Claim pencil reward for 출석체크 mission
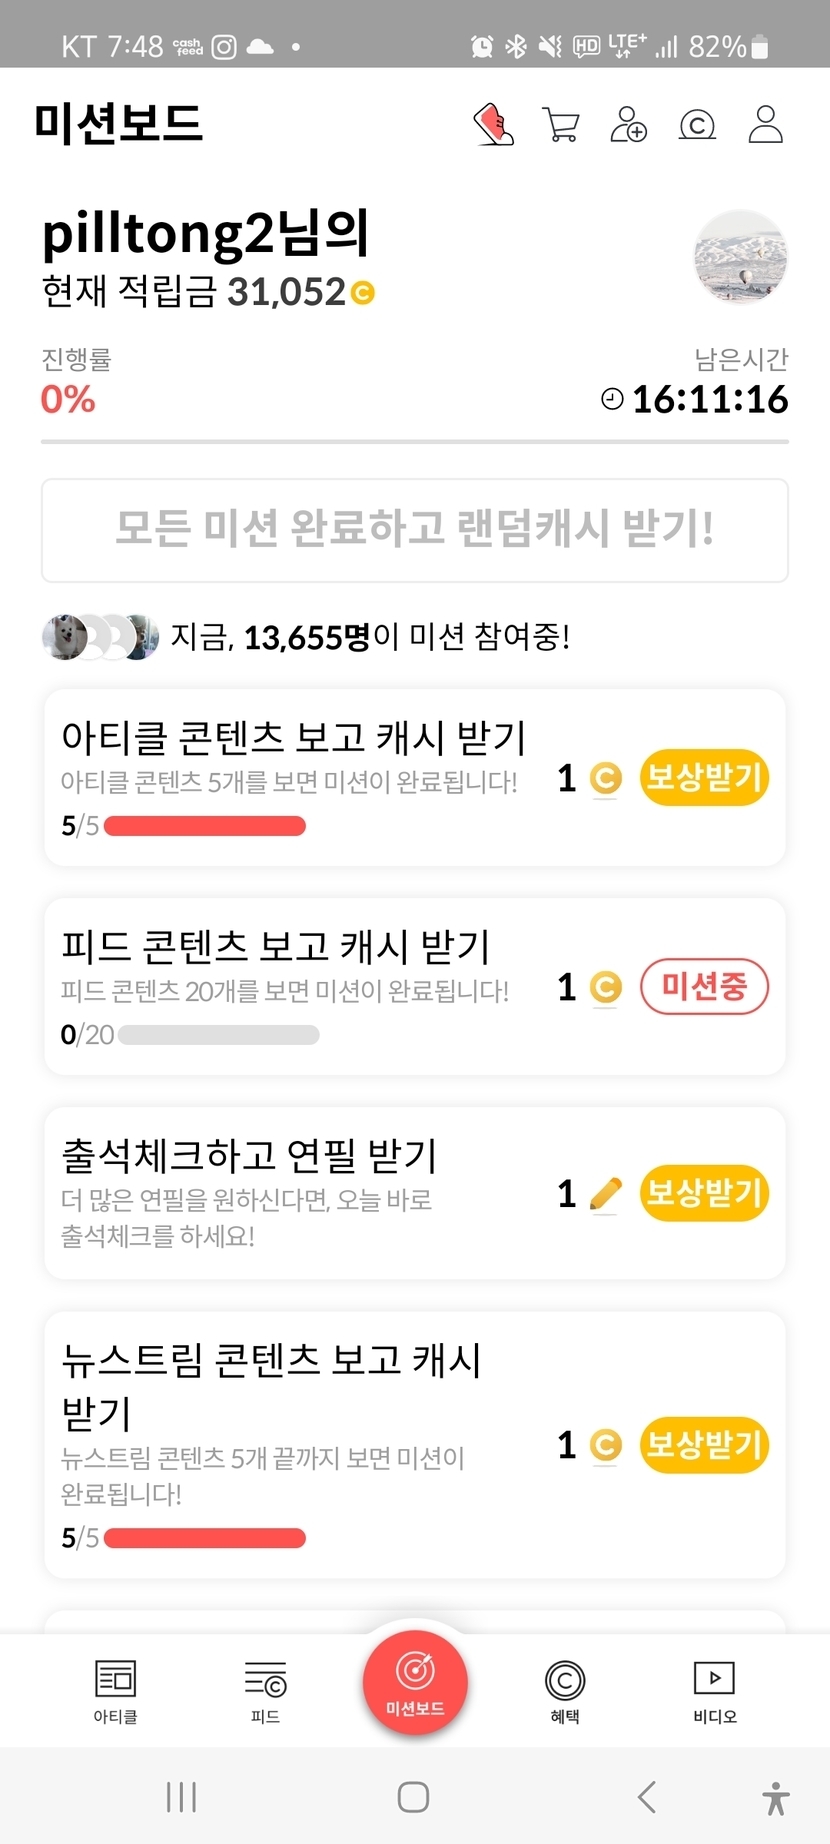The width and height of the screenshot is (830, 1844). (x=704, y=1193)
